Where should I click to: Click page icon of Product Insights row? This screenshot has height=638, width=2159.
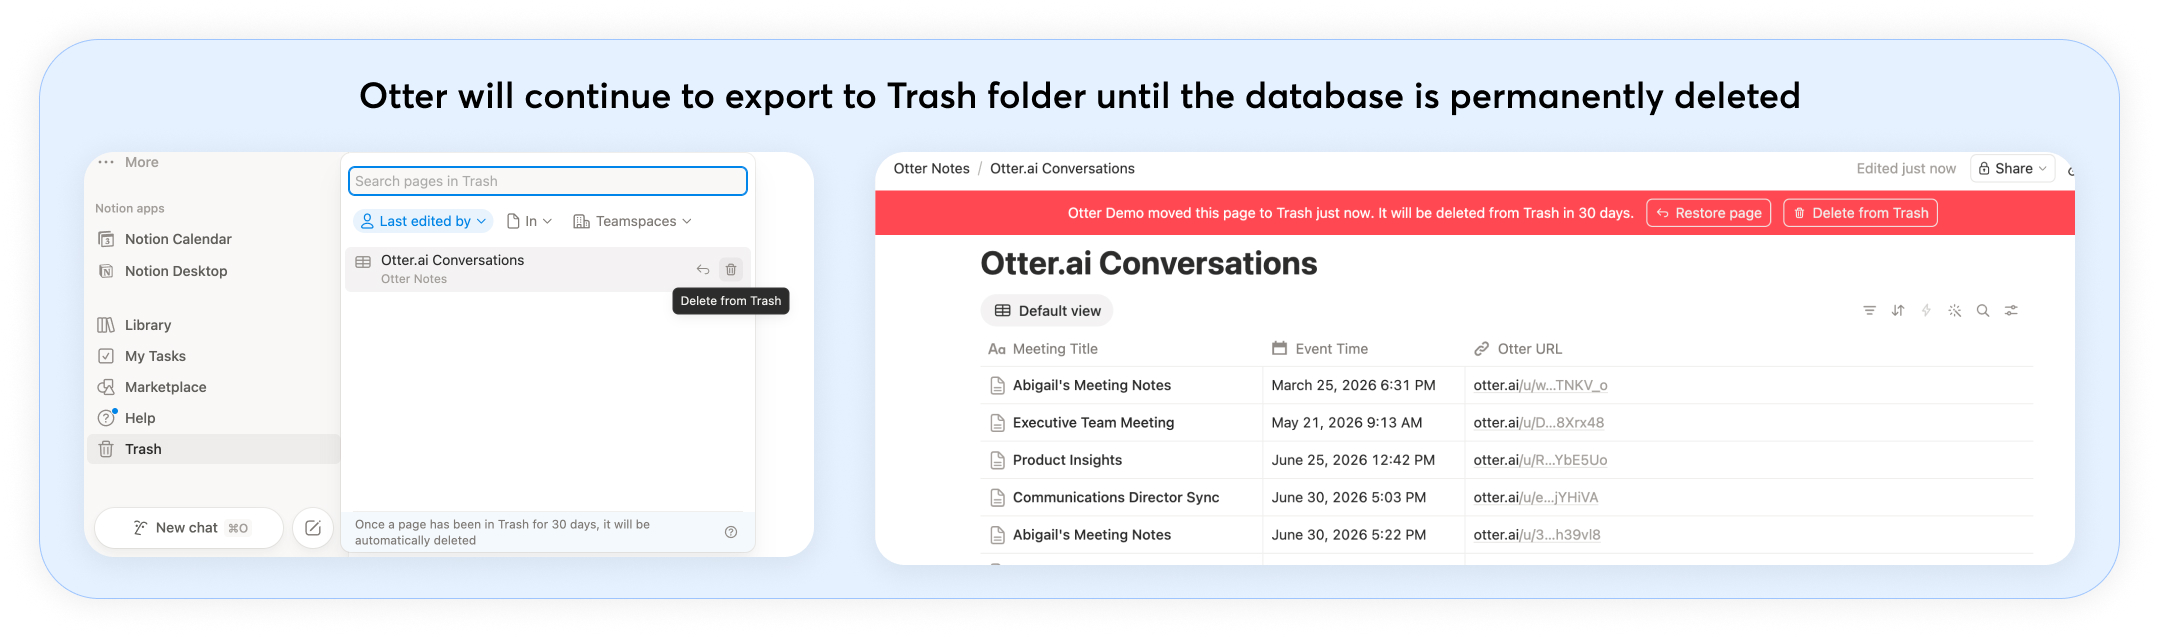[x=997, y=460]
